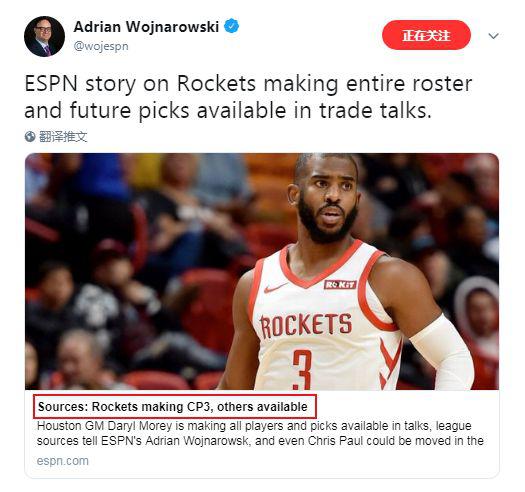Click tweet text line starting ESPN story
The width and height of the screenshot is (525, 492).
click(x=248, y=83)
